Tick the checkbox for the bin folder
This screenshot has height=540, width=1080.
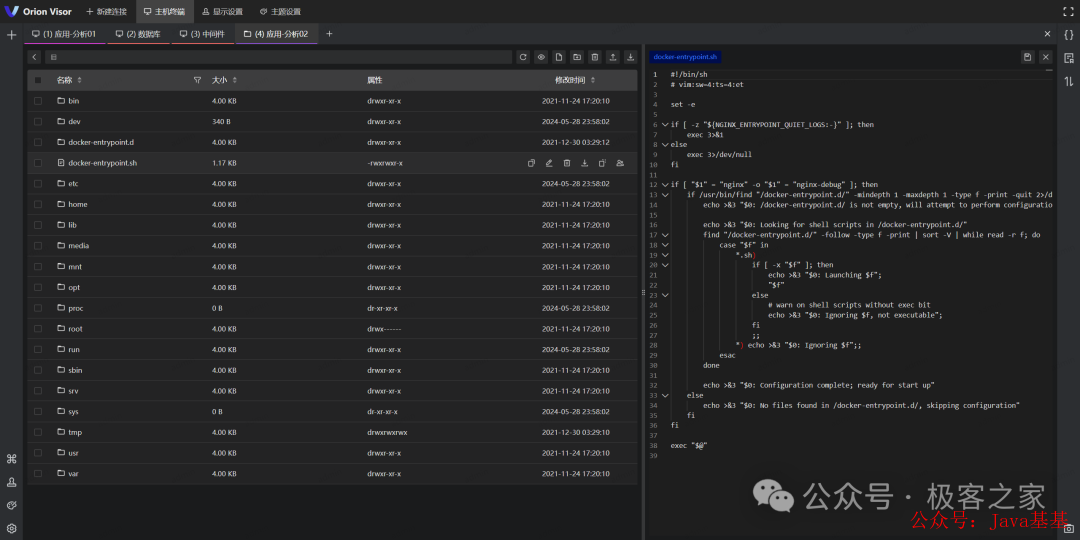(x=38, y=101)
